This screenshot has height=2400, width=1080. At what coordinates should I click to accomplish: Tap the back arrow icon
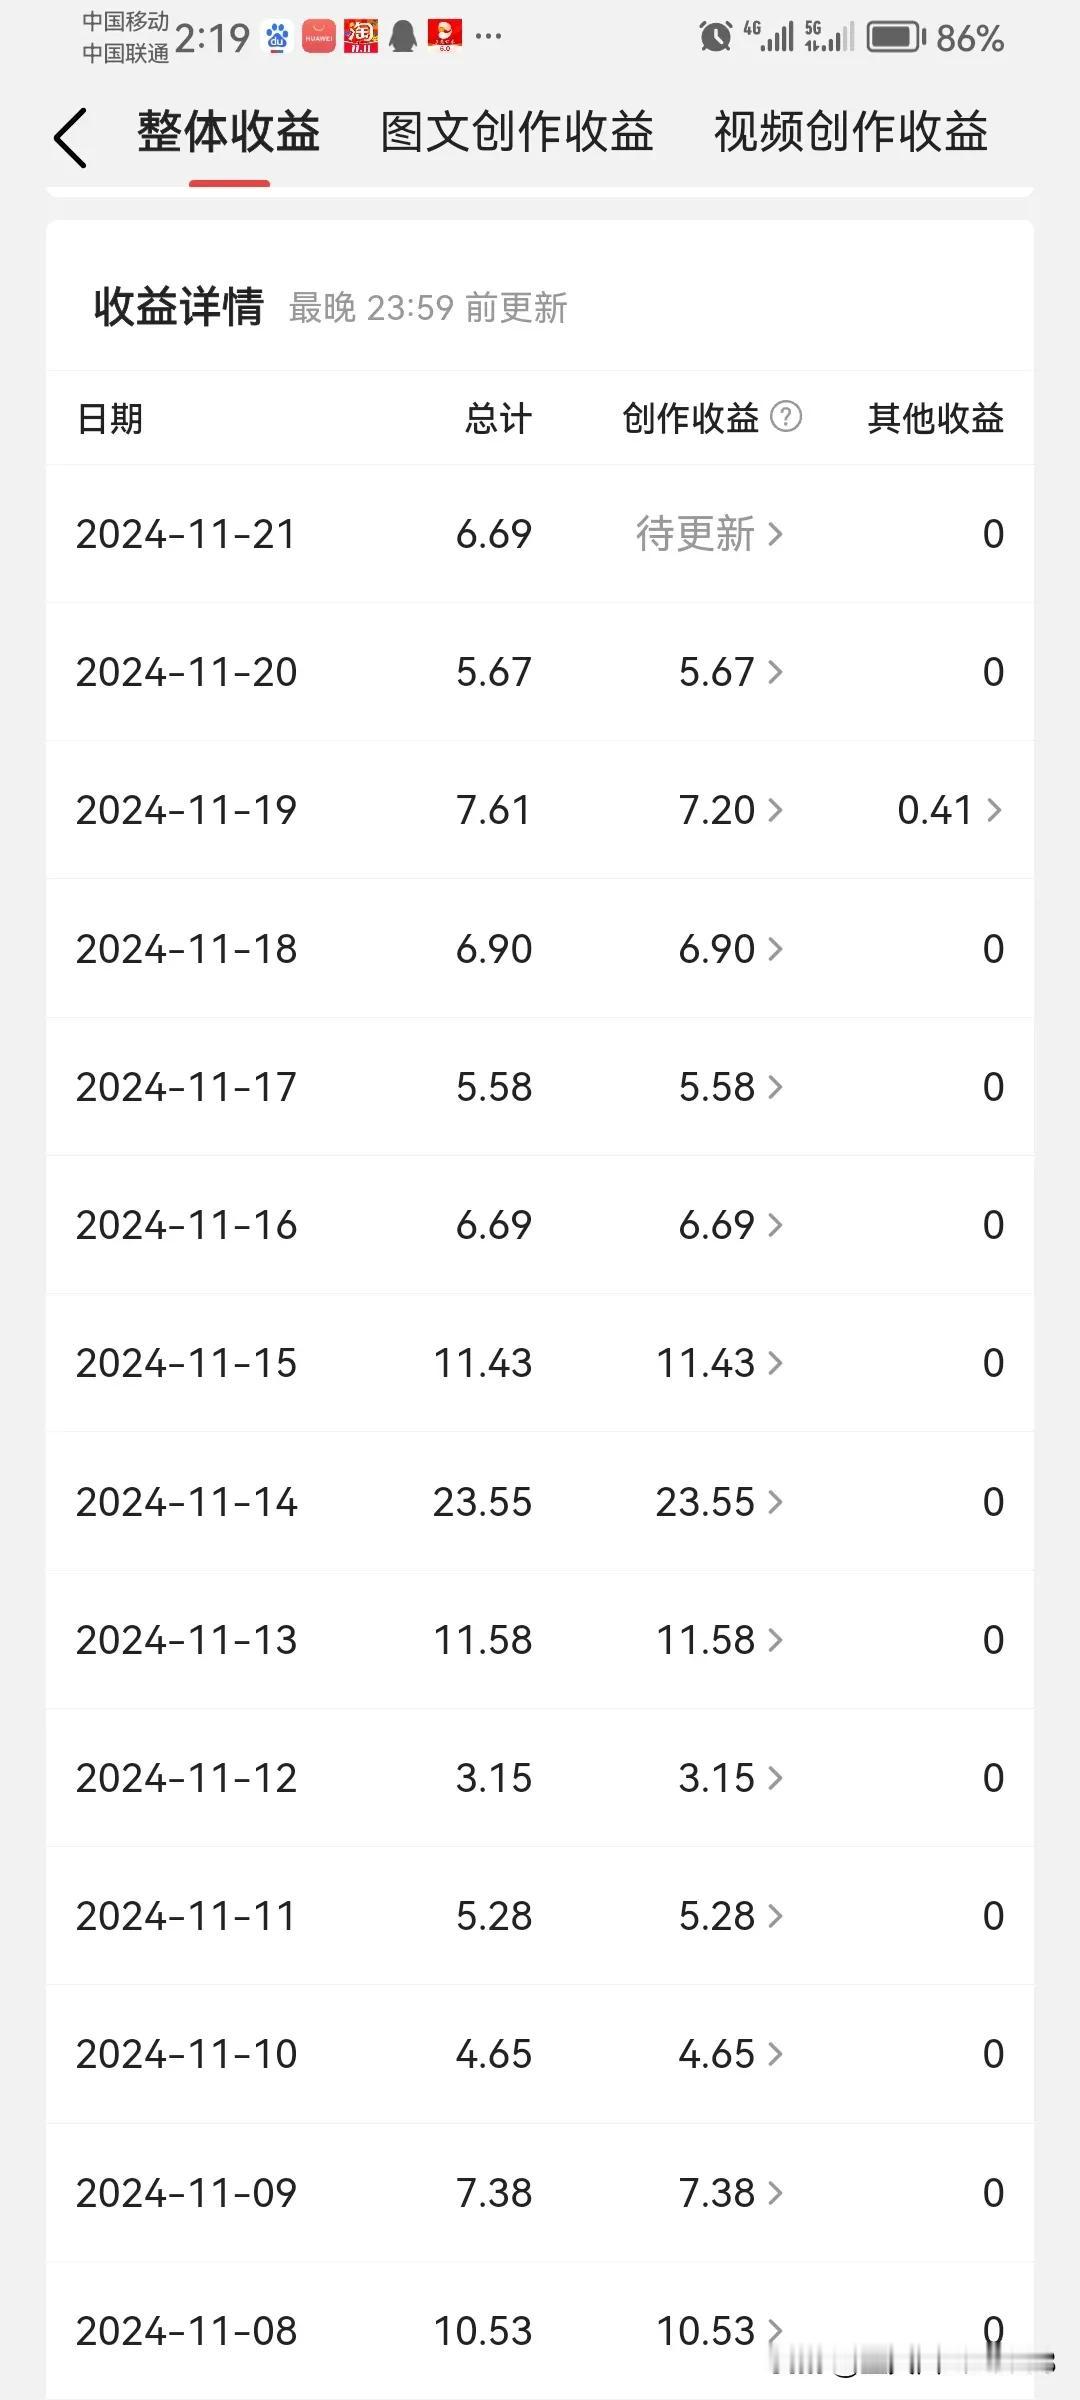point(70,137)
